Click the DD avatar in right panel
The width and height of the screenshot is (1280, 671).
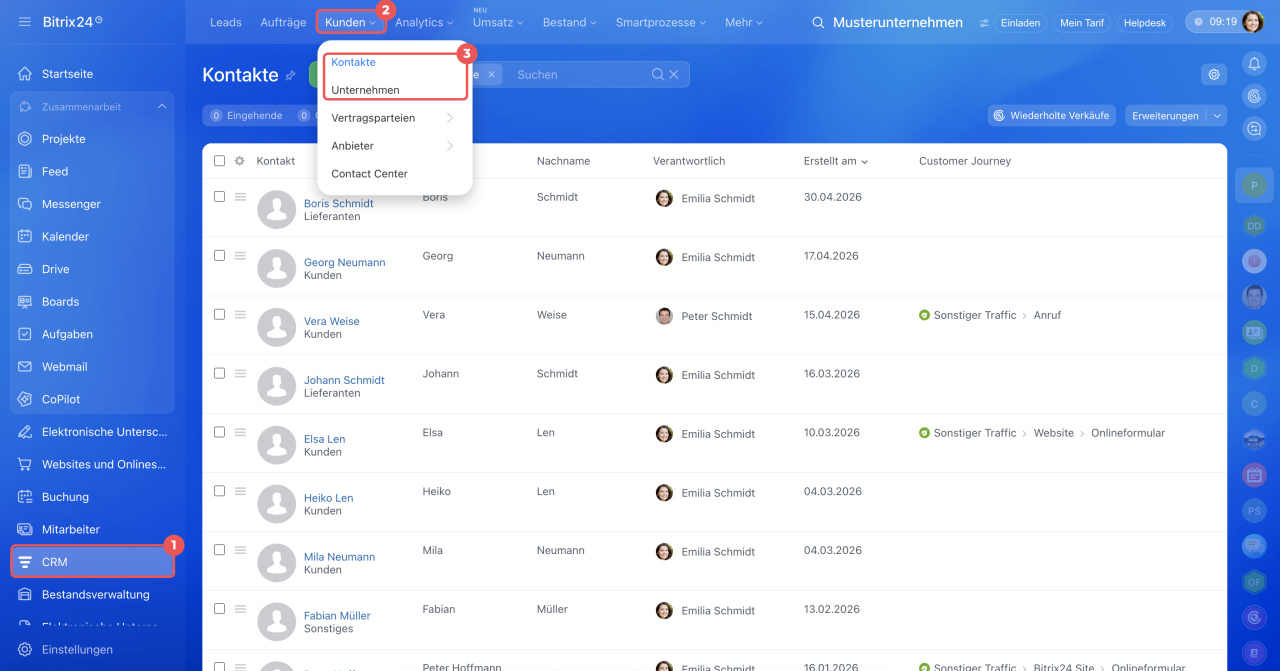[x=1254, y=226]
